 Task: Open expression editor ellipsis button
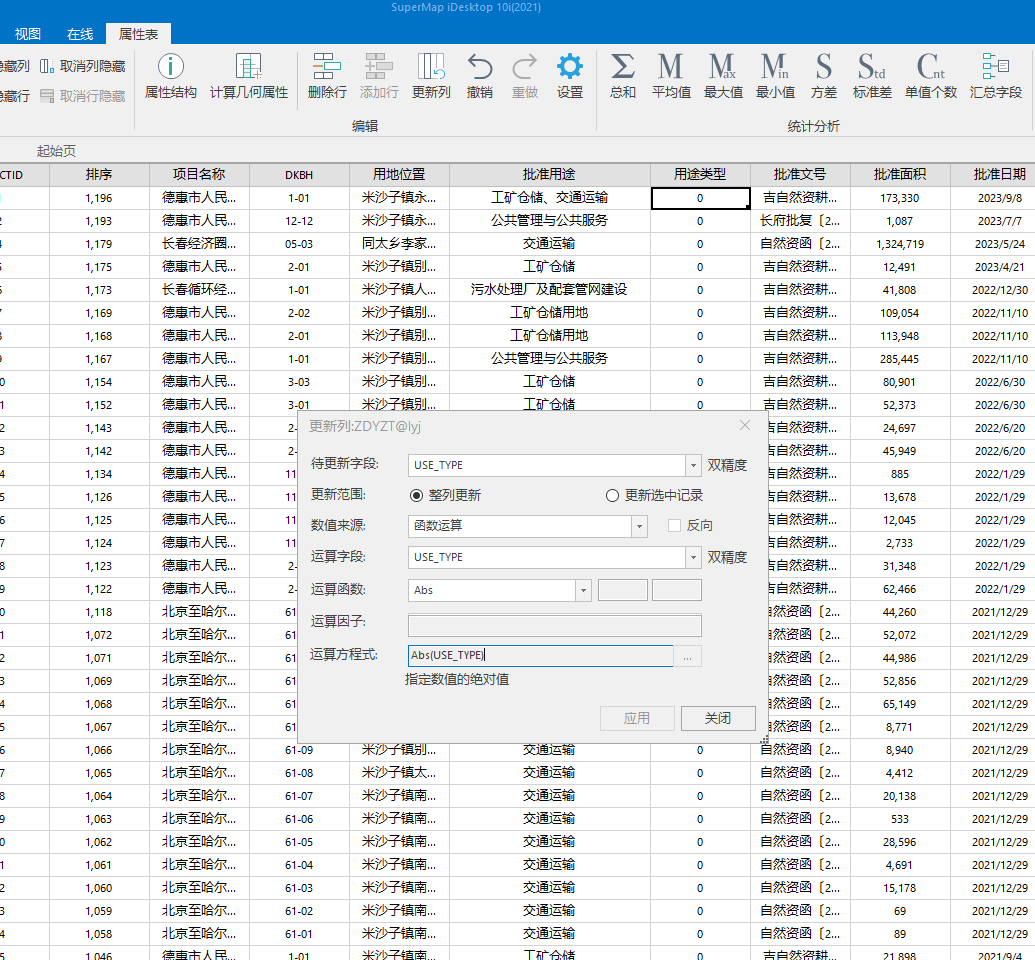pos(687,656)
